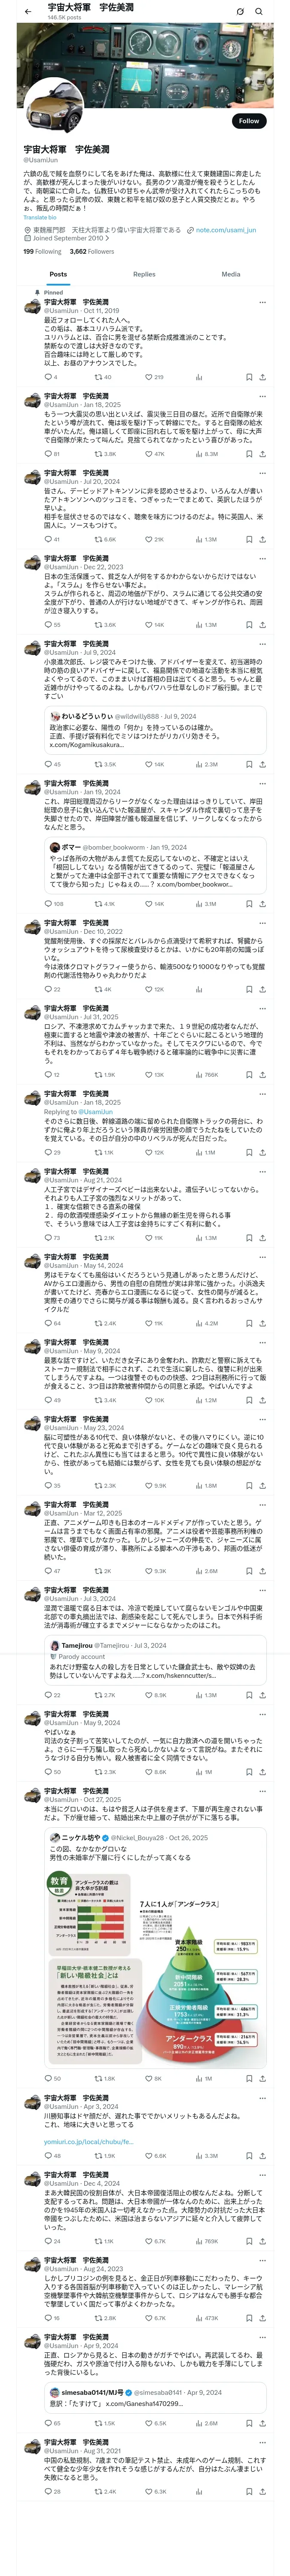Open the note.com/usami_jun link
The image size is (290, 2576).
[226, 230]
